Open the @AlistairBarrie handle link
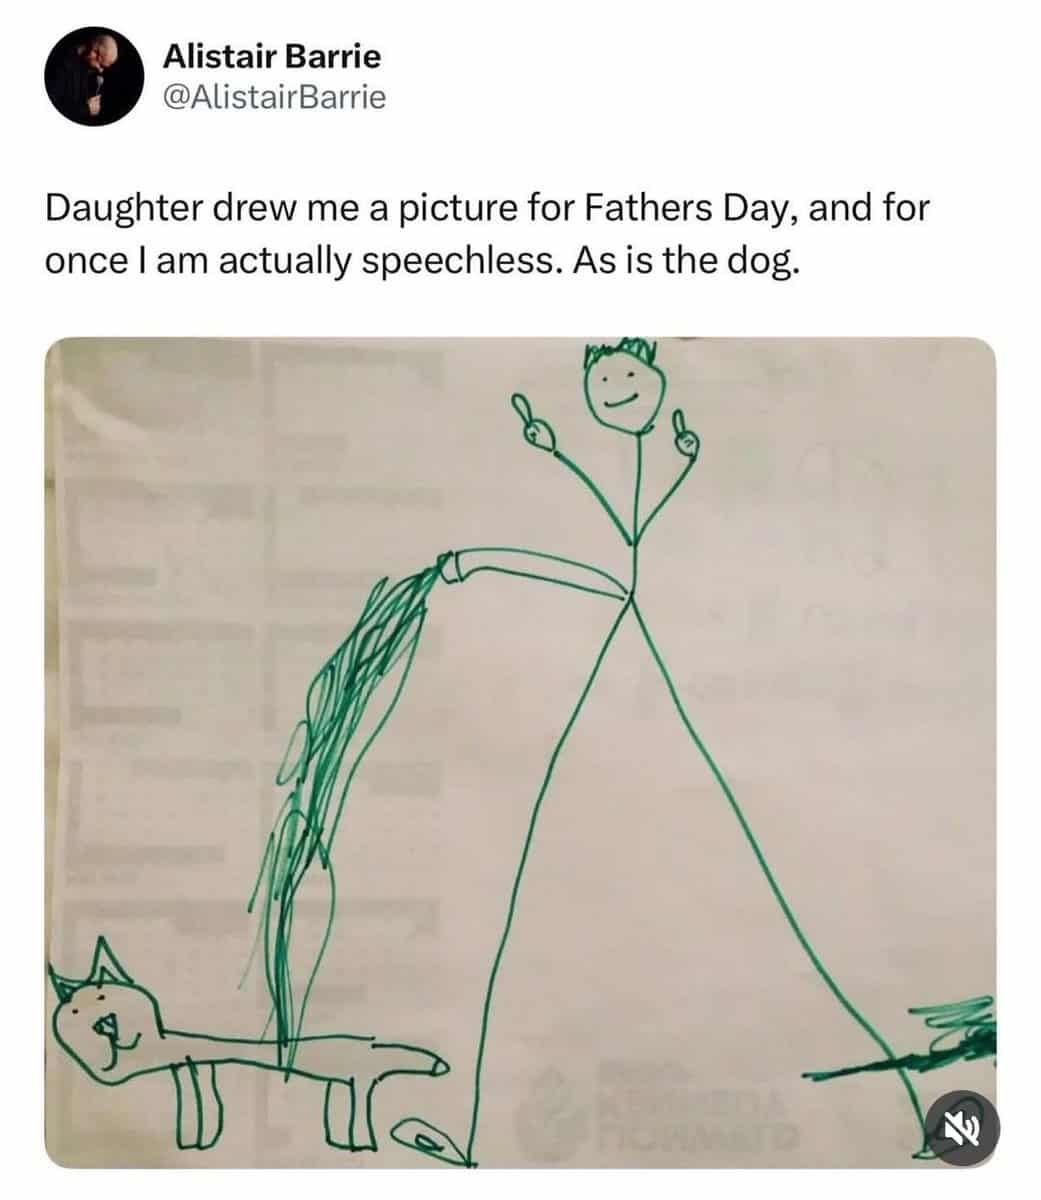1041x1200 pixels. coord(273,98)
